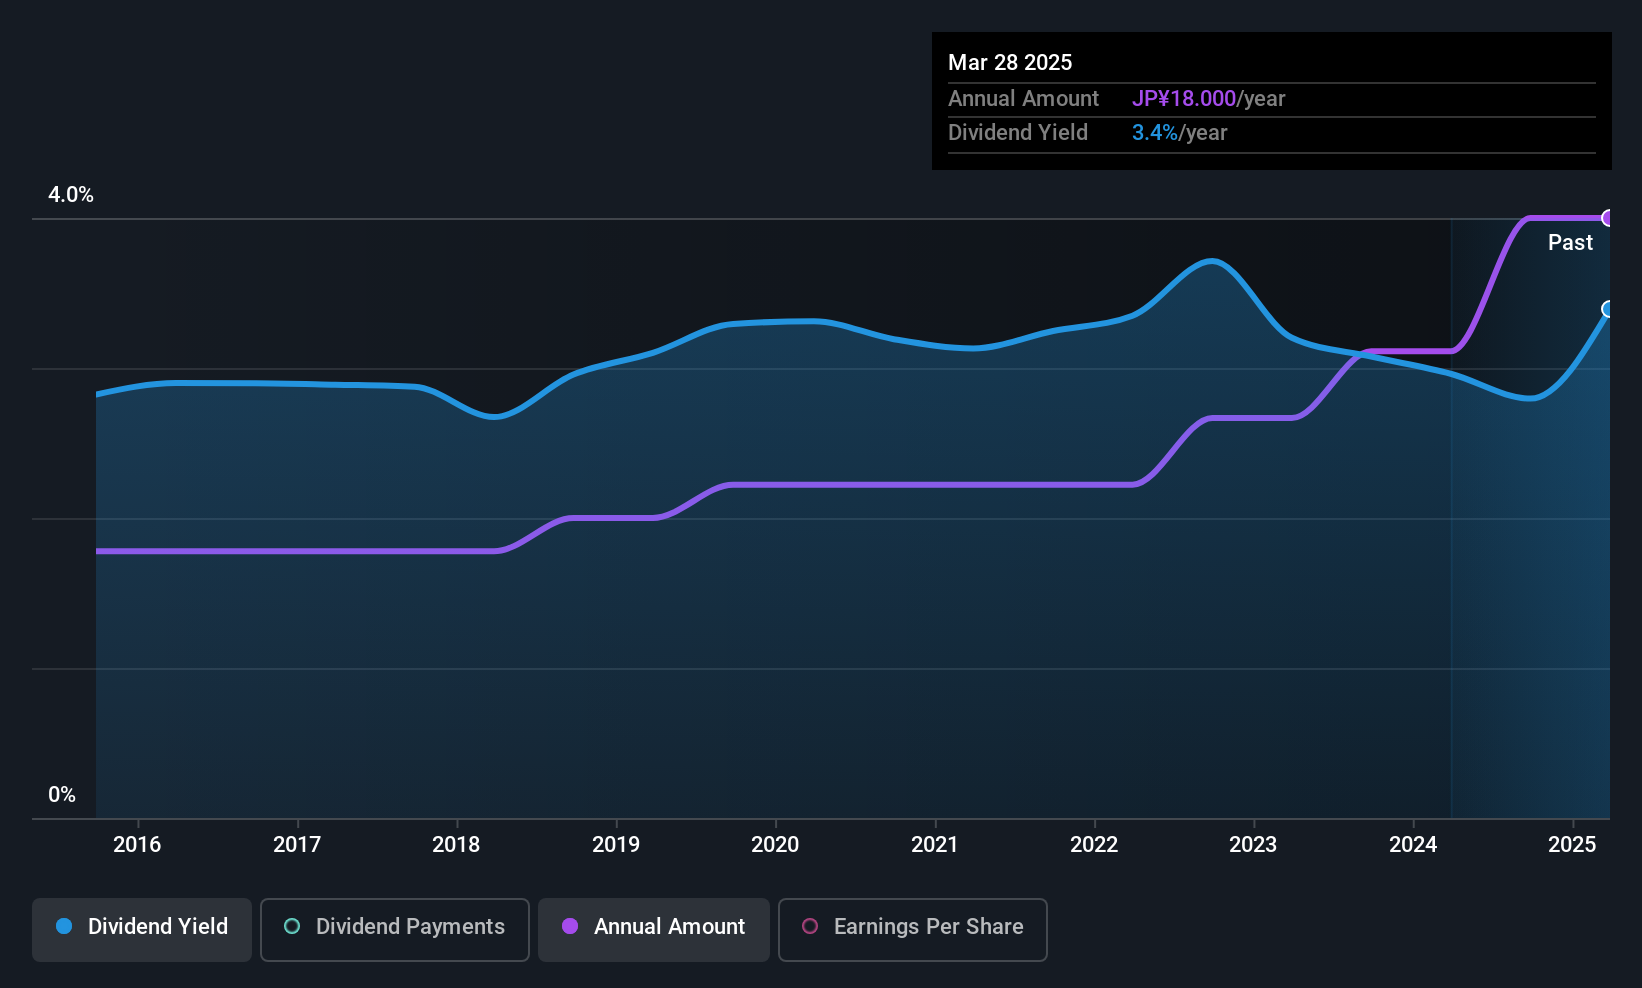
Task: Click the tooltip 'Annual Amount' label
Action: [1023, 98]
